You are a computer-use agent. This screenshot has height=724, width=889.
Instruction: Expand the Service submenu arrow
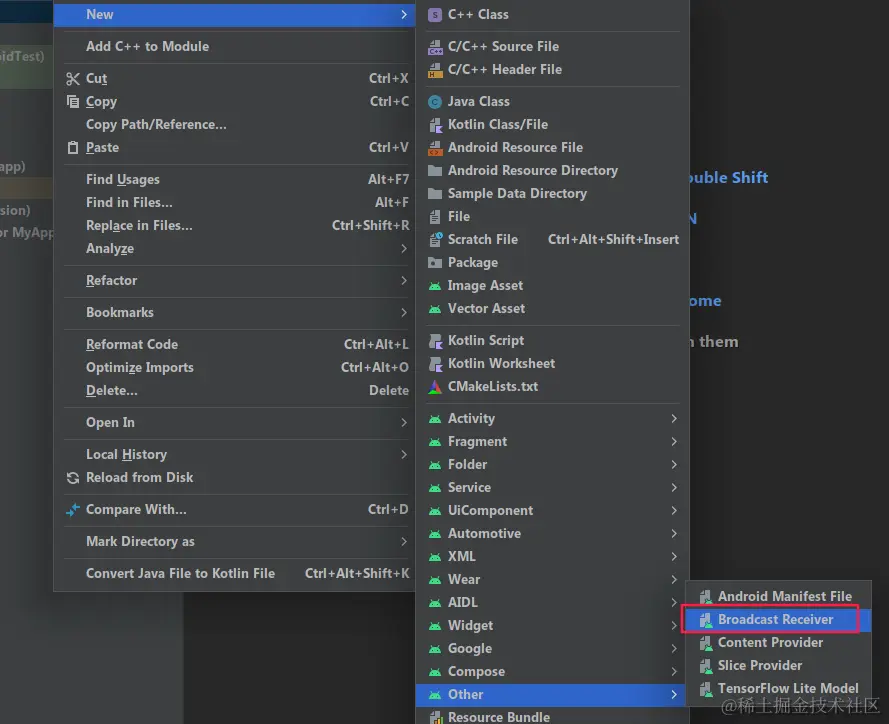coord(674,488)
